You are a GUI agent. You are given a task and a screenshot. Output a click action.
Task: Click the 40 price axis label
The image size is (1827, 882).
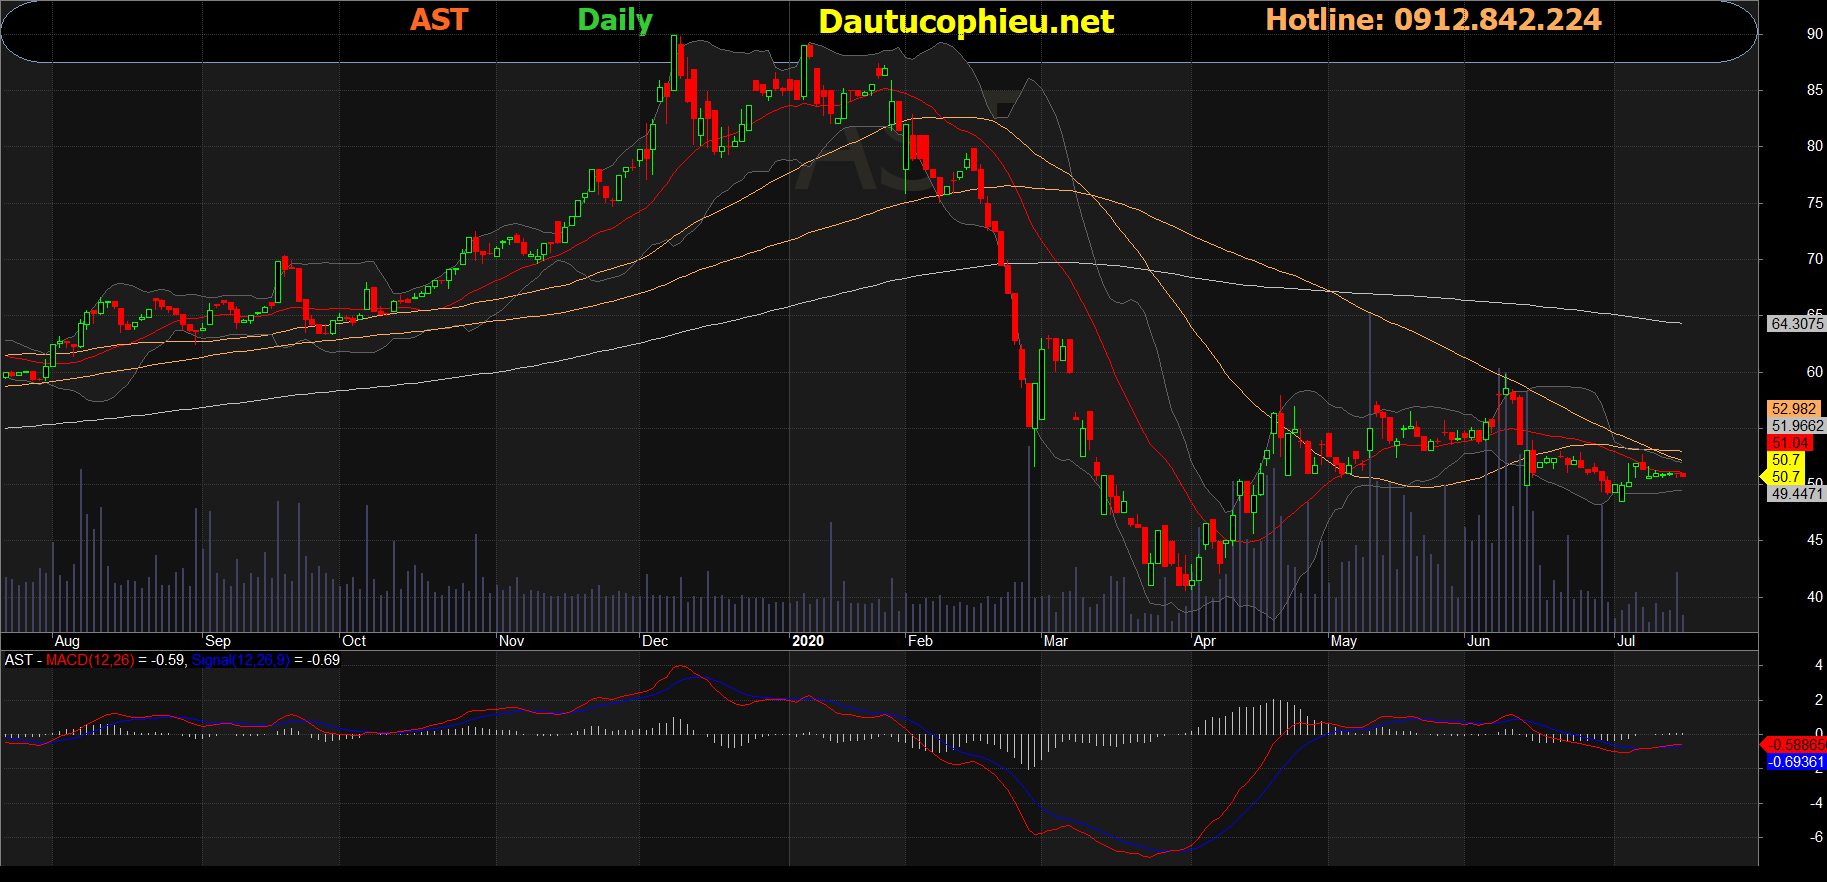[x=1814, y=597]
